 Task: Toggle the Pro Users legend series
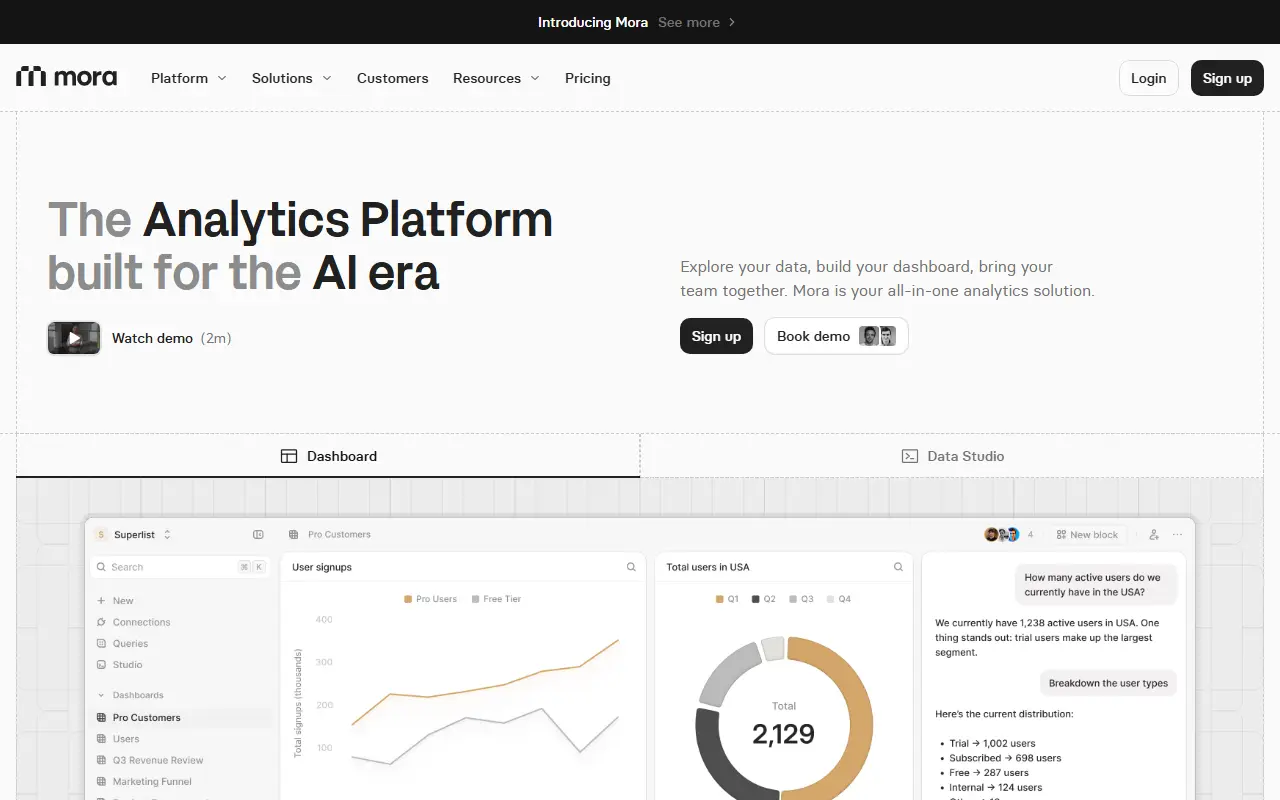click(430, 599)
